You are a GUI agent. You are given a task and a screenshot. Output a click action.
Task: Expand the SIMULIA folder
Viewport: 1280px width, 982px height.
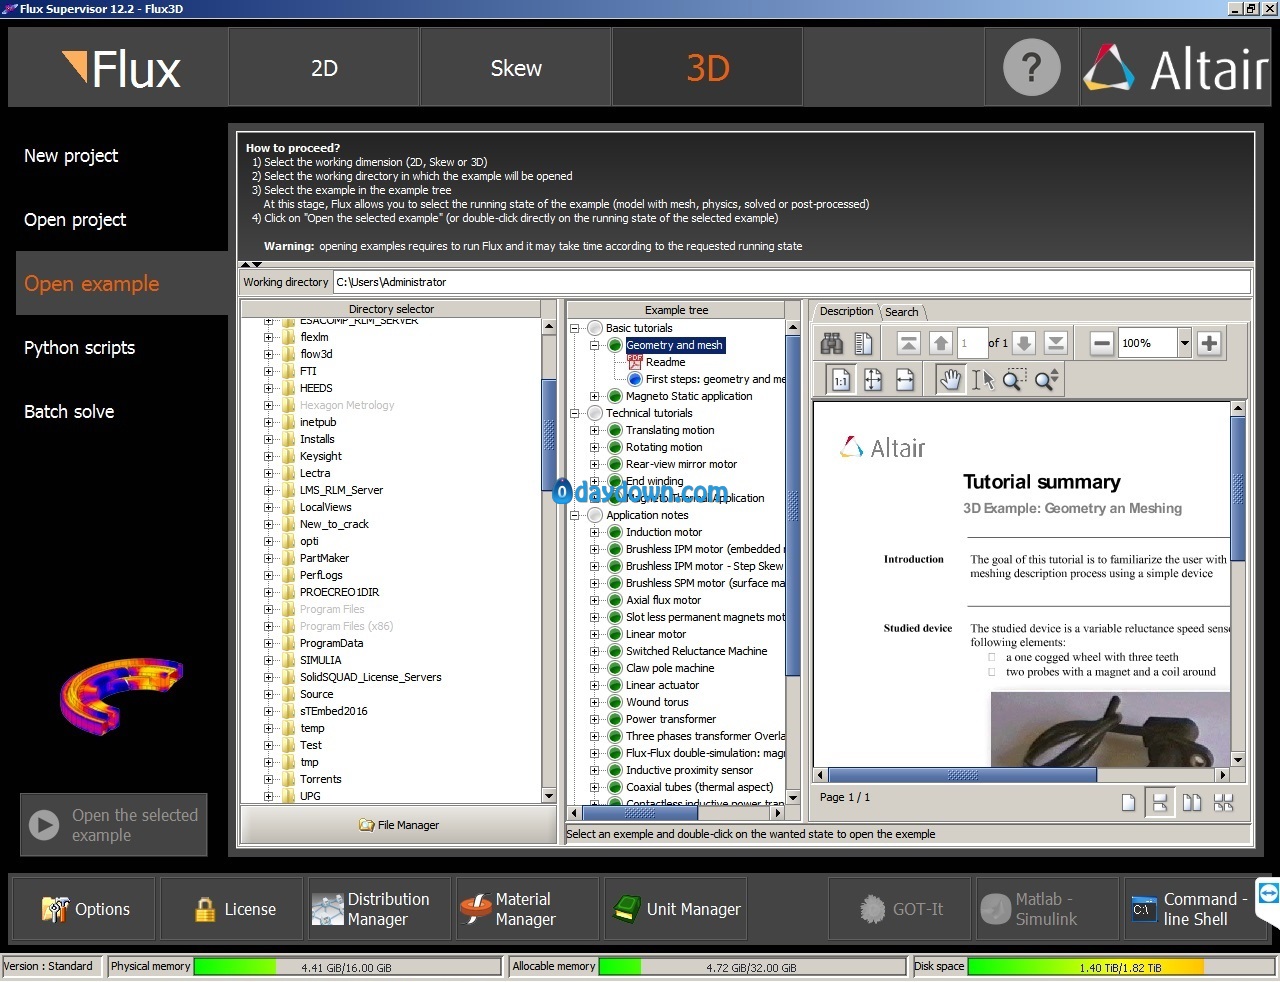pyautogui.click(x=268, y=660)
